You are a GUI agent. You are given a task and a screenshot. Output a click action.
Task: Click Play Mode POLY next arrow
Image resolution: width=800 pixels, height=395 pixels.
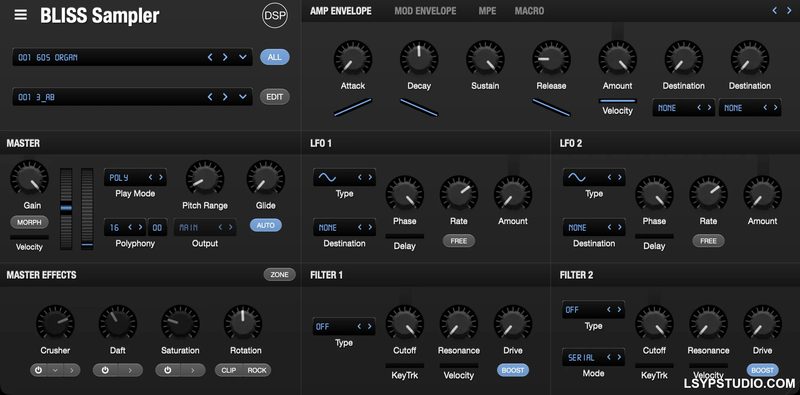pyautogui.click(x=161, y=178)
